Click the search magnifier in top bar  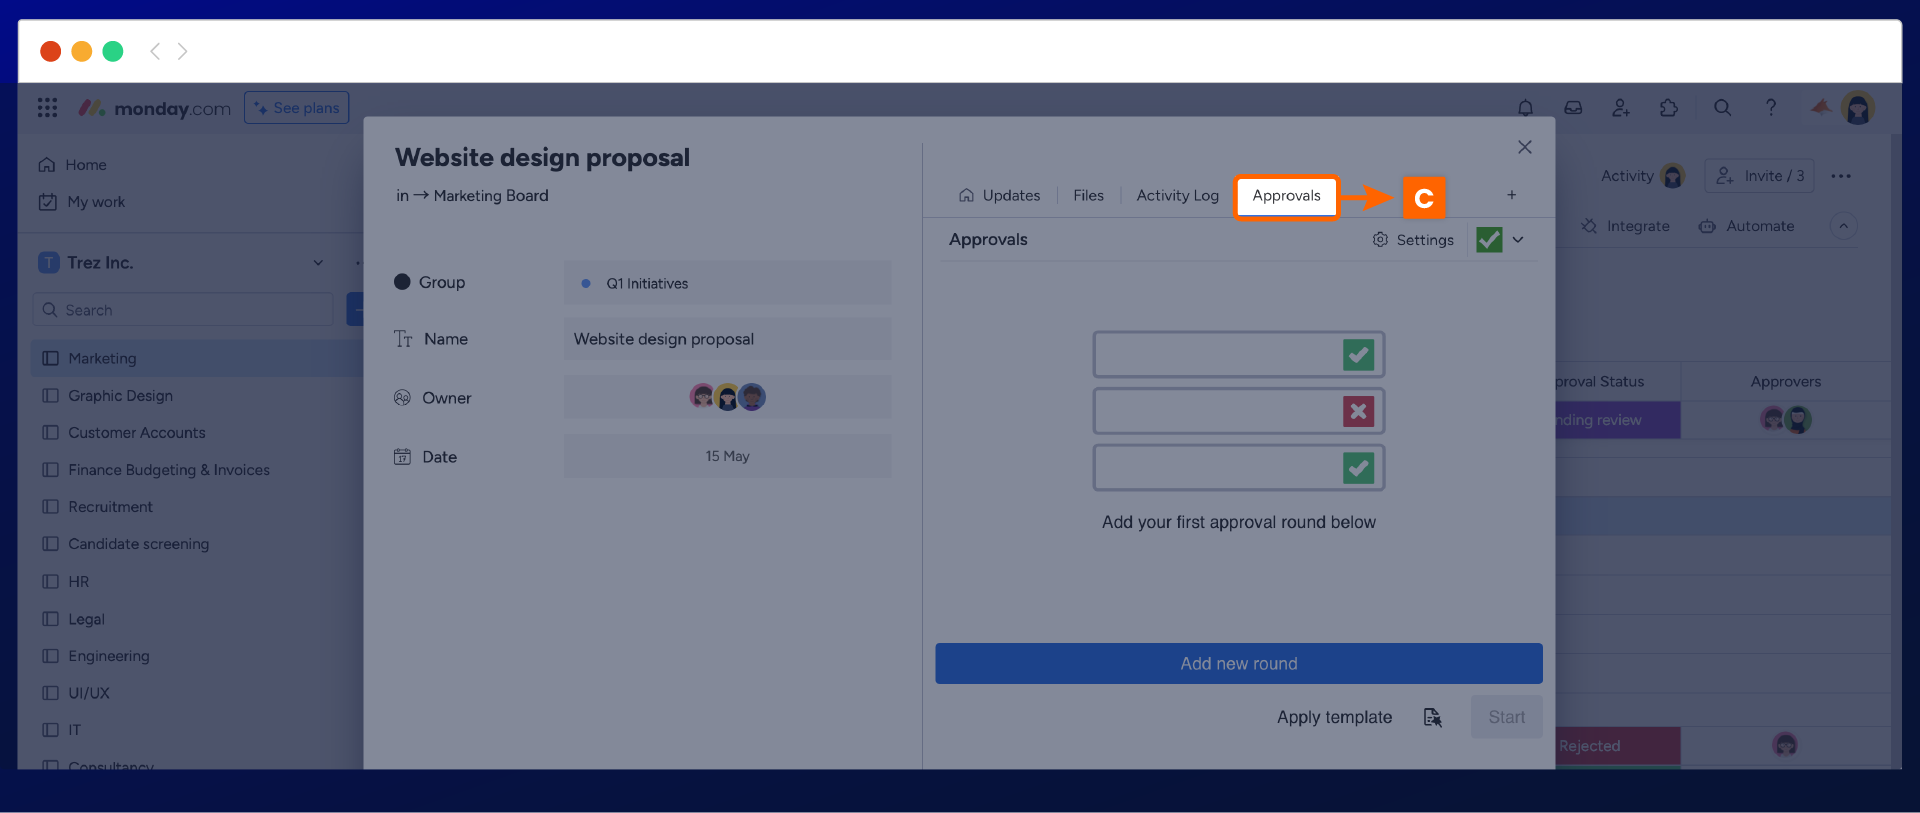click(1722, 108)
